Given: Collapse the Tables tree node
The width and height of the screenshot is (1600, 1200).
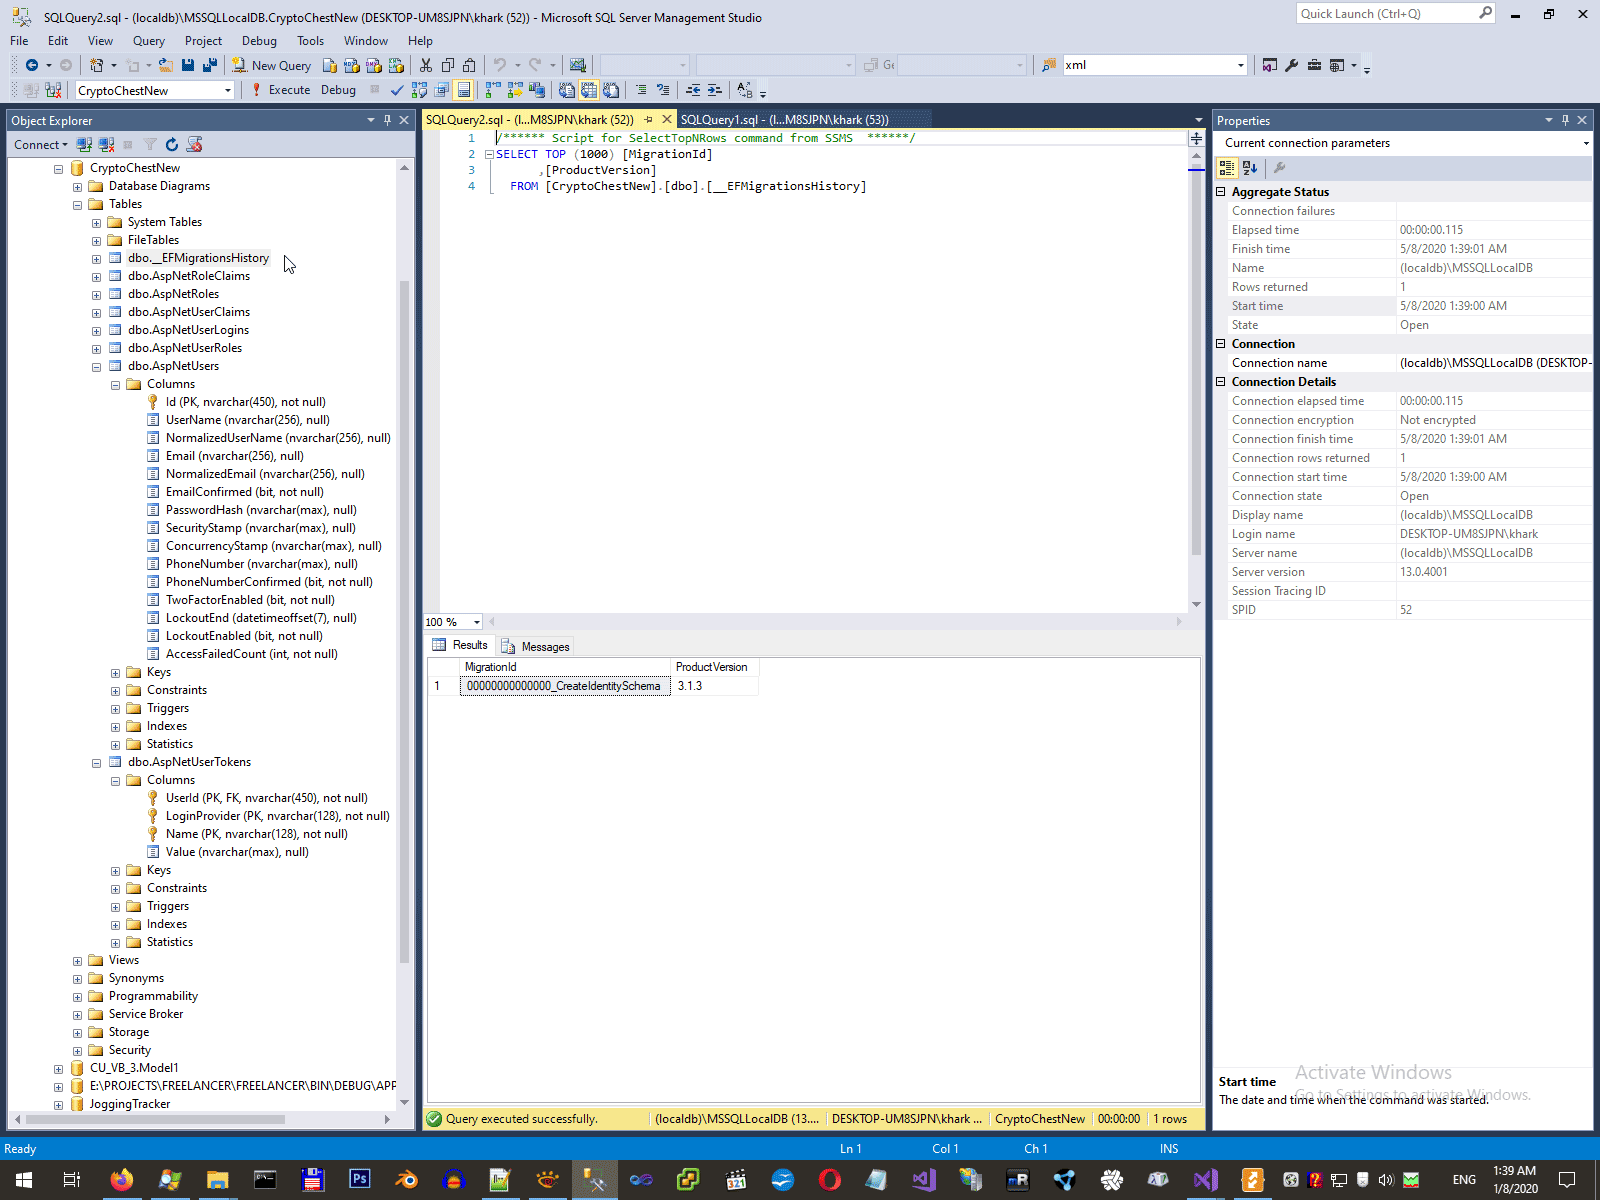Looking at the screenshot, I should [77, 205].
